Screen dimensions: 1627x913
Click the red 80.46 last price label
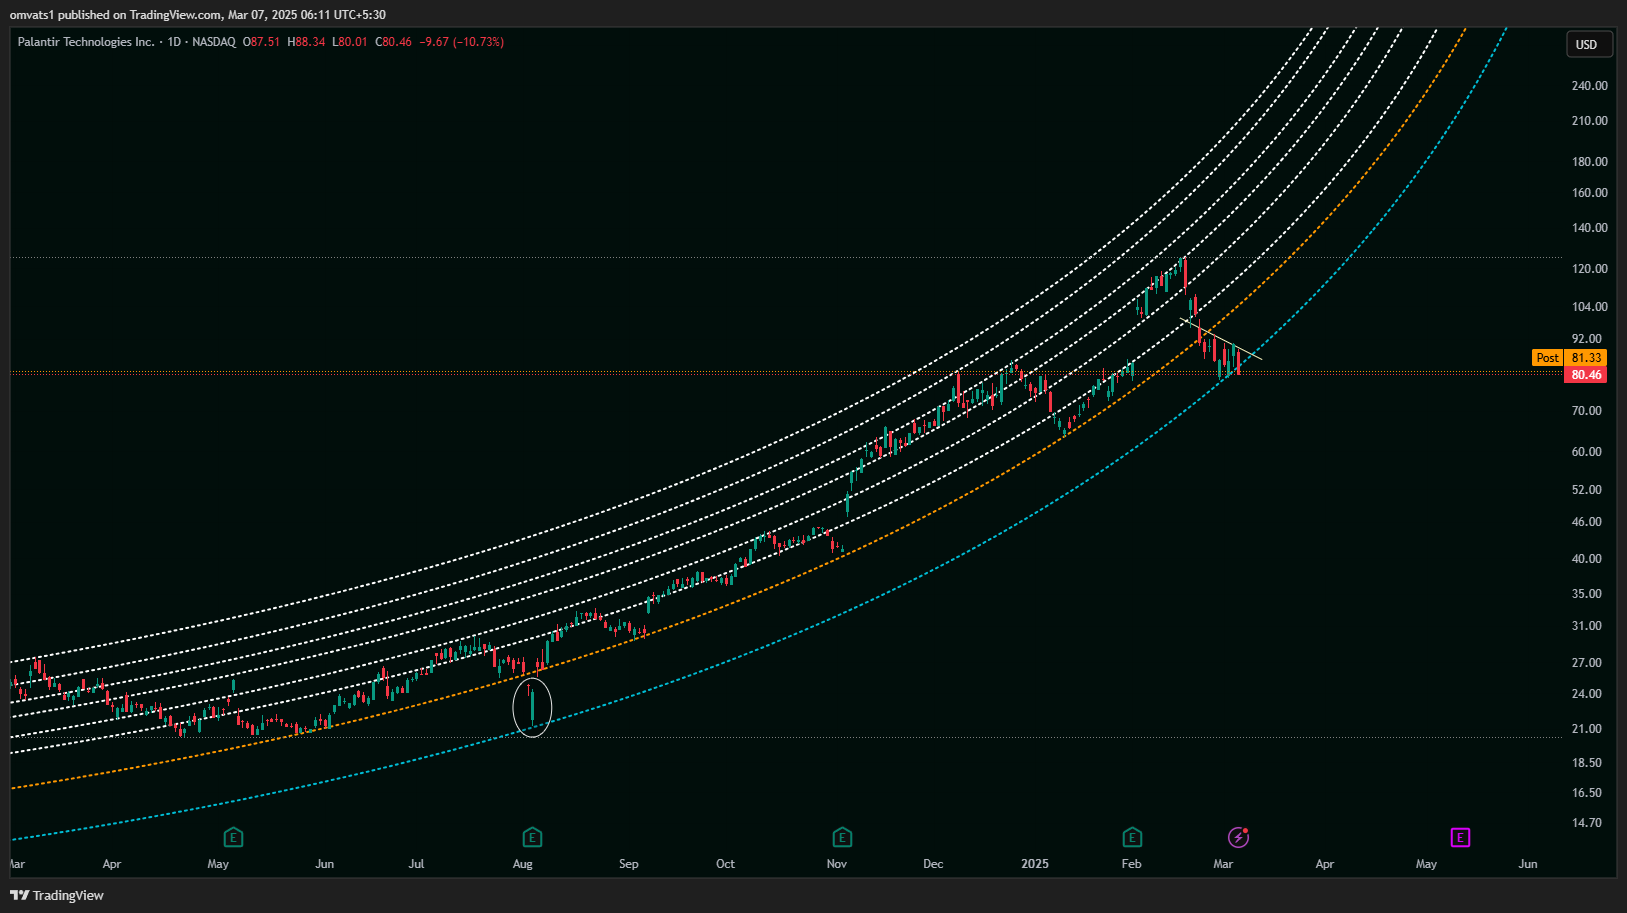click(x=1586, y=375)
